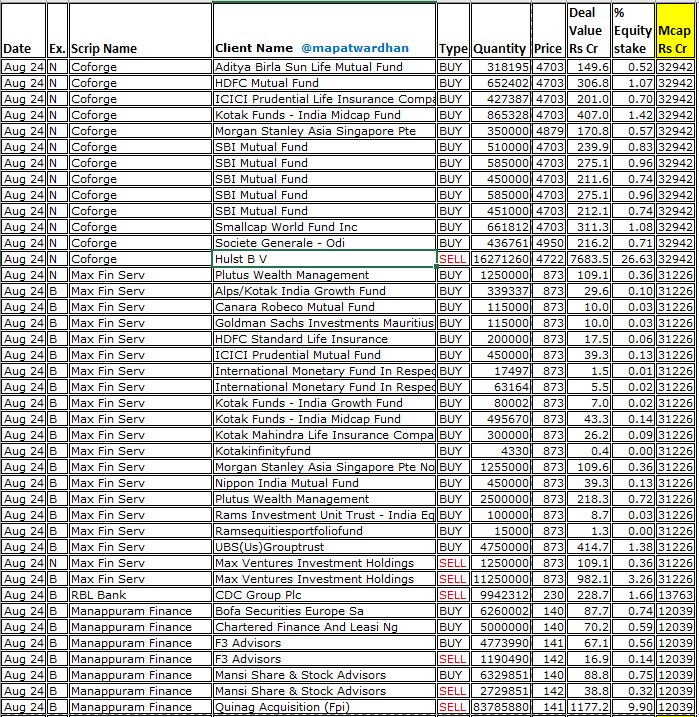Image resolution: width=699 pixels, height=717 pixels.
Task: Click the Client Name header cell
Action: (324, 31)
